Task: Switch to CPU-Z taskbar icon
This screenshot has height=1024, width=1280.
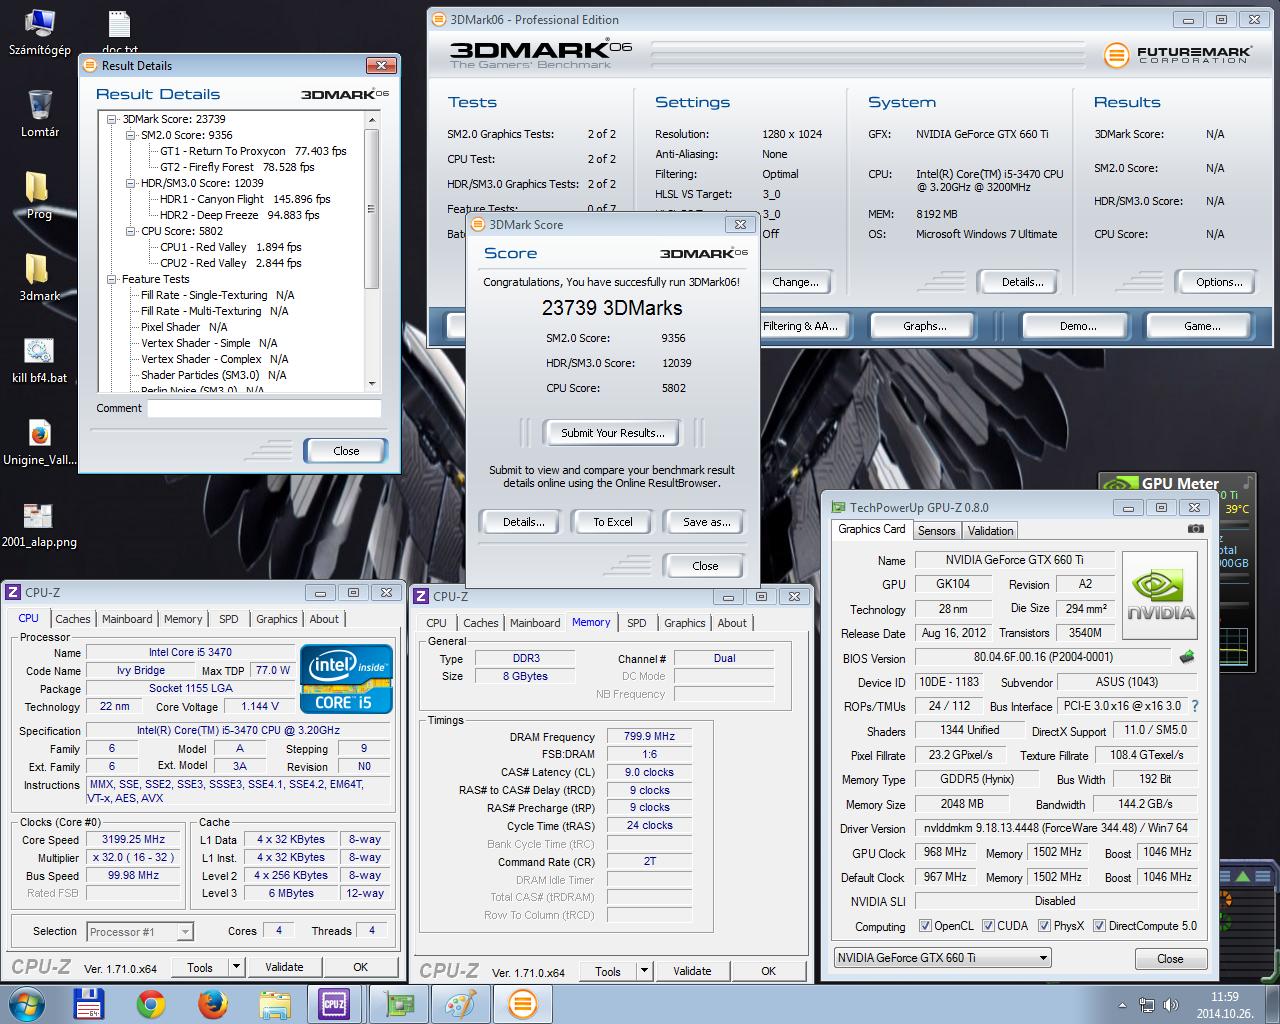Action: (333, 1004)
